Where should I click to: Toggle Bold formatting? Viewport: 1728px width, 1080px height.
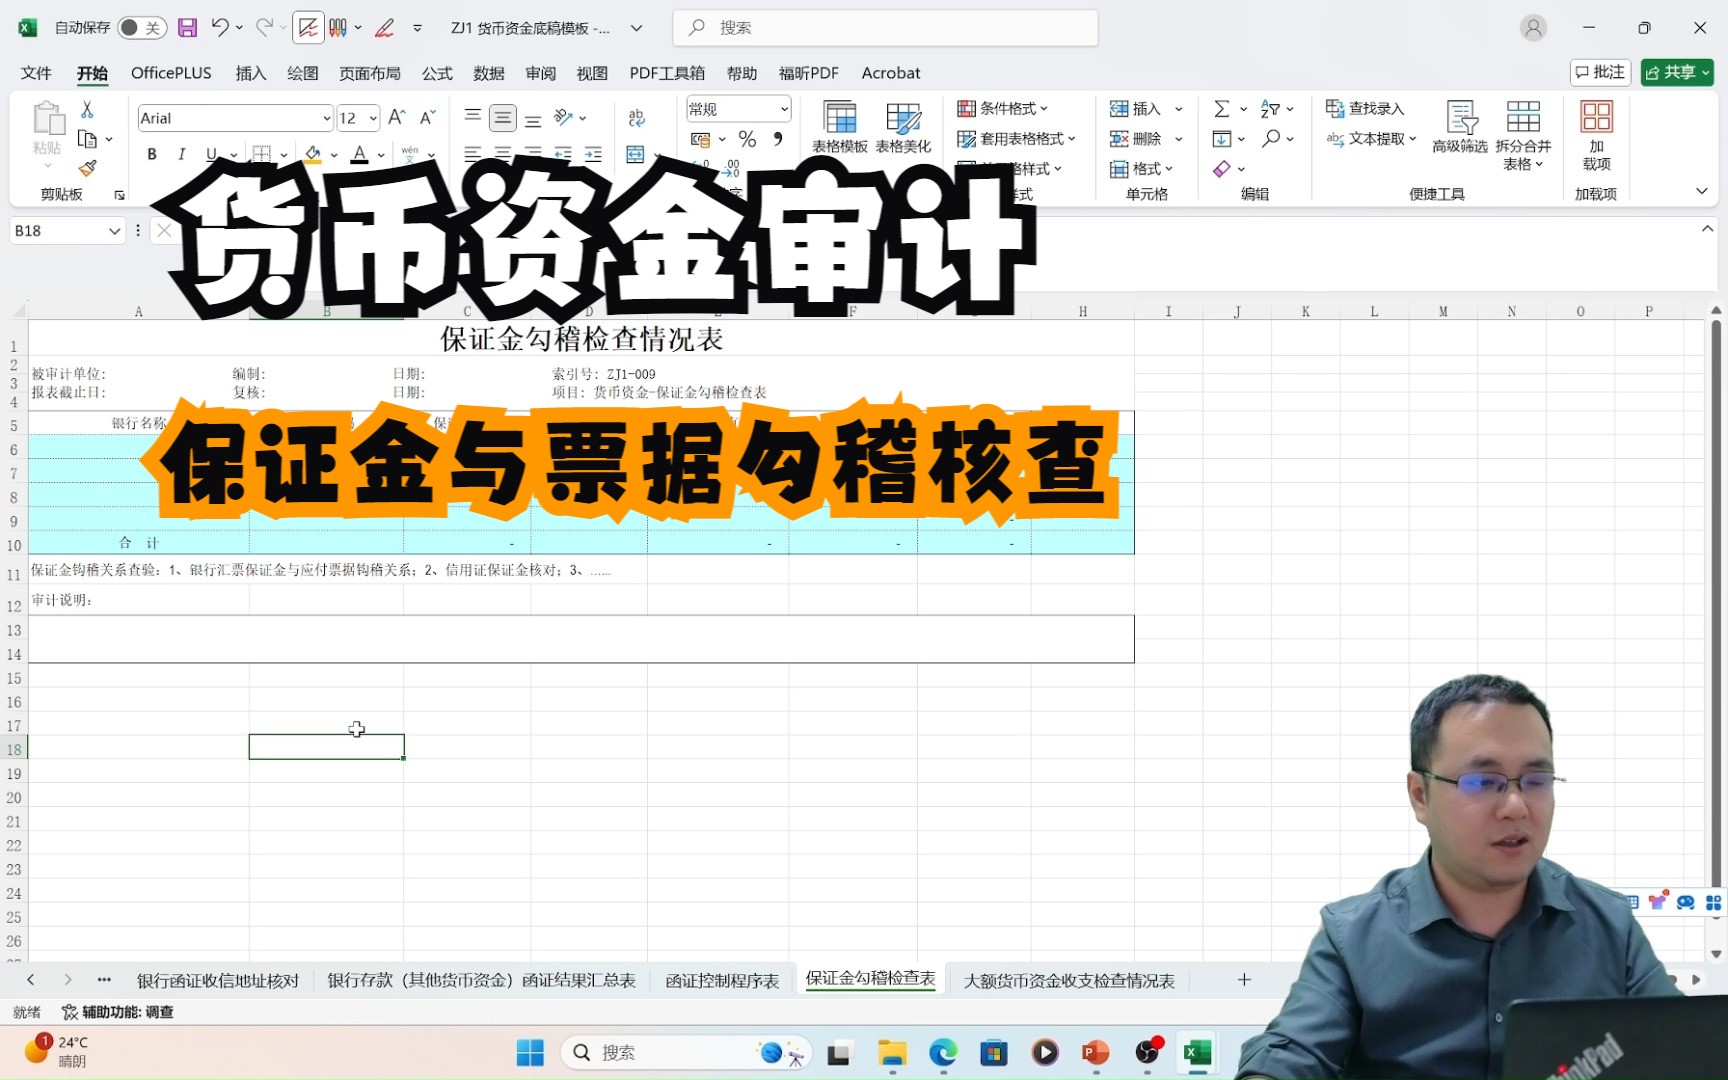click(x=152, y=154)
